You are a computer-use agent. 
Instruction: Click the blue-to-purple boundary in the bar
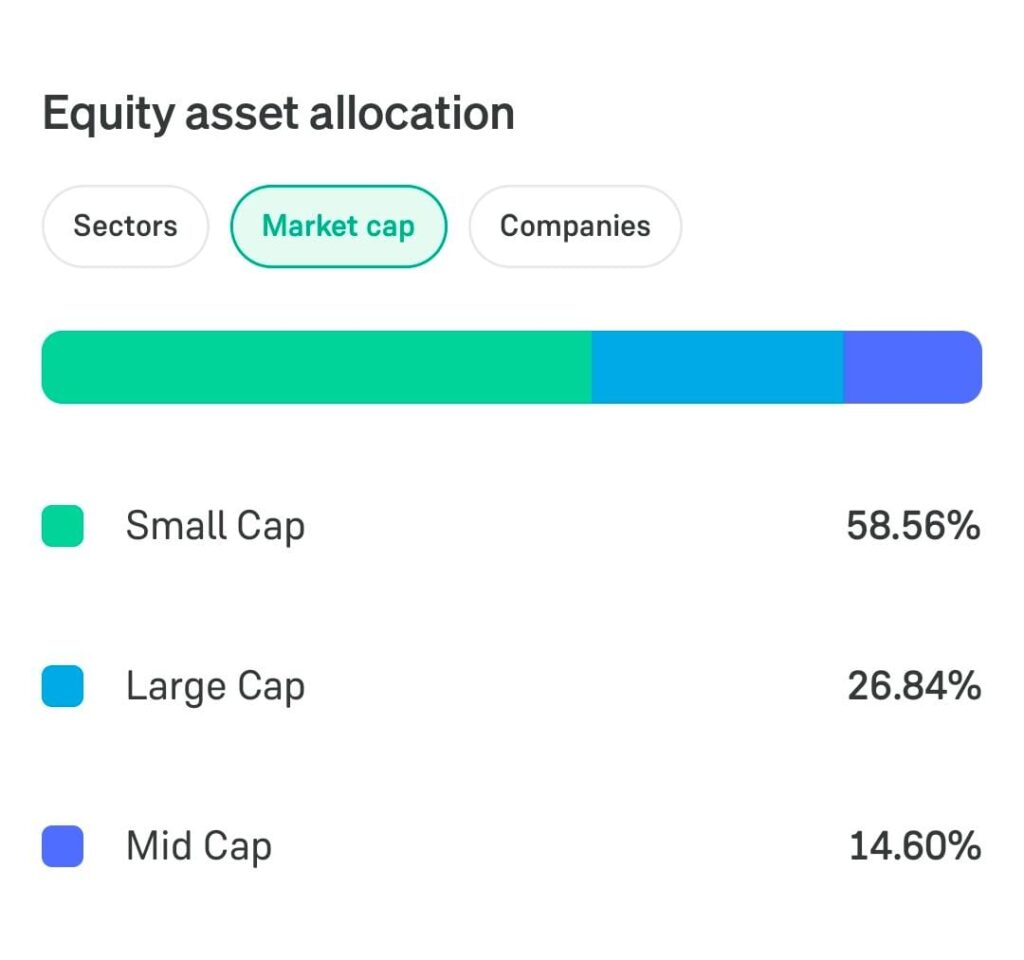844,367
